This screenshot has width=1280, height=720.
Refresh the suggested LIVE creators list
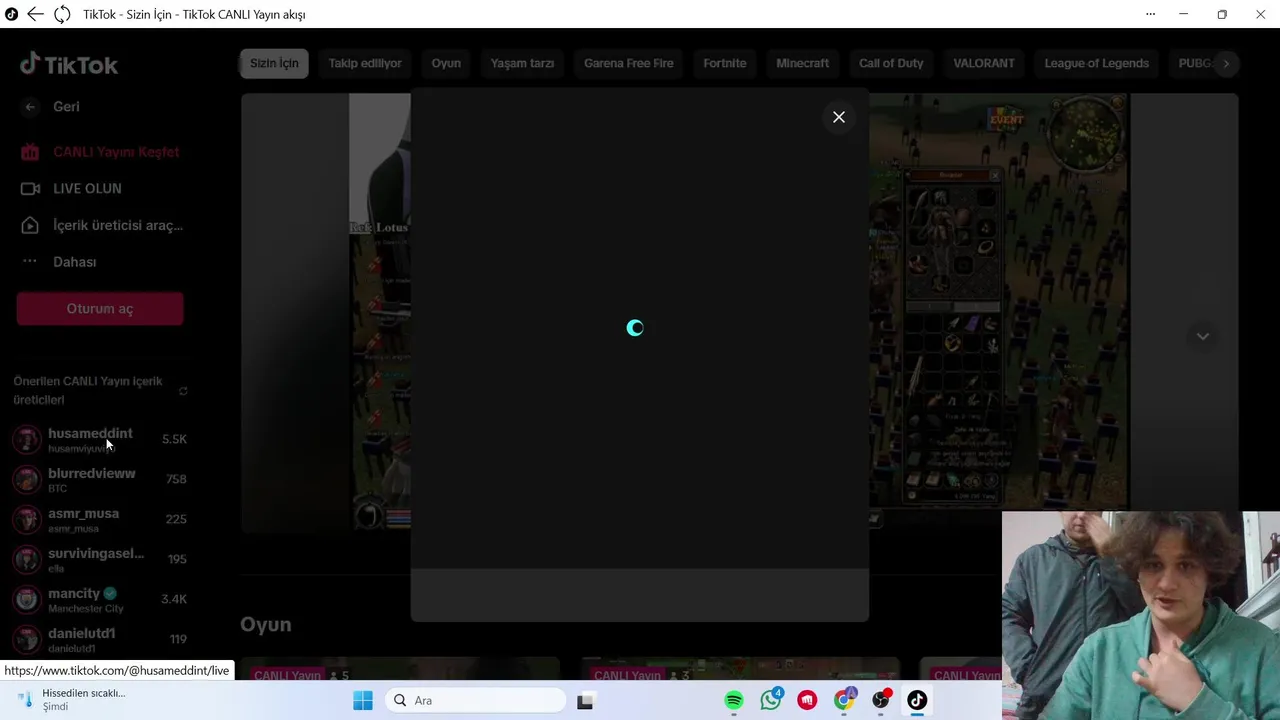183,391
